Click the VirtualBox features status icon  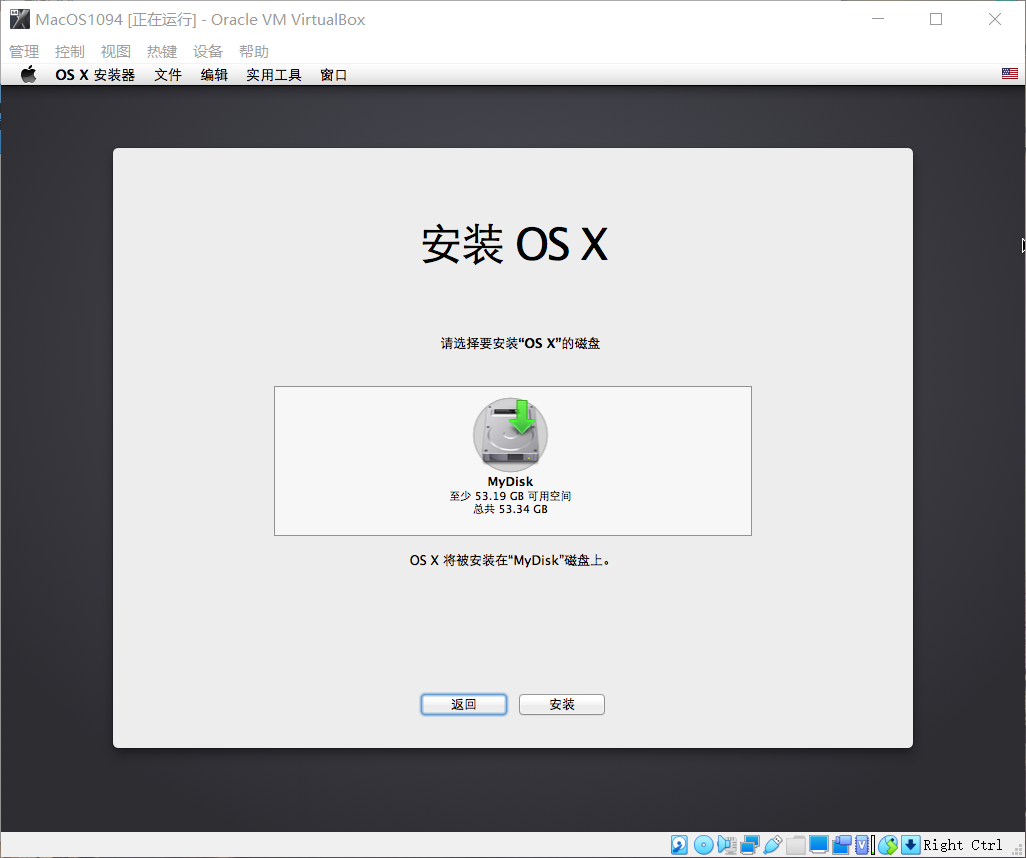click(x=862, y=844)
